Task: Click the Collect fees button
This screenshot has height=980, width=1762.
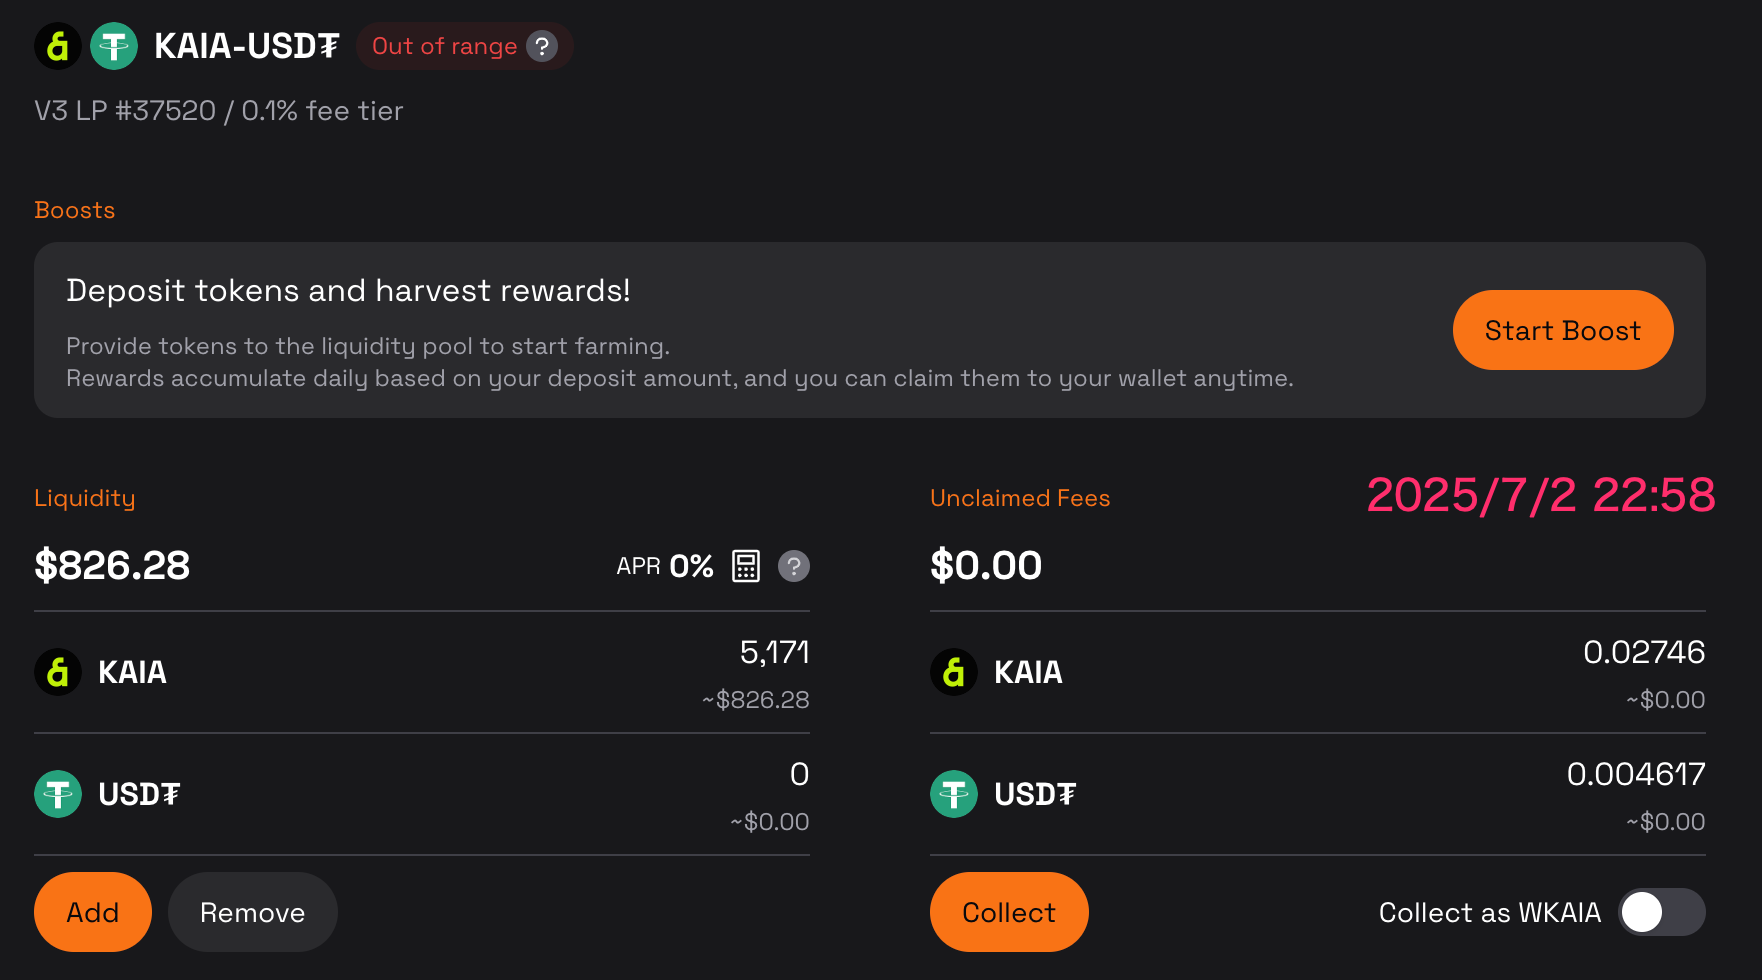Action: 1009,912
